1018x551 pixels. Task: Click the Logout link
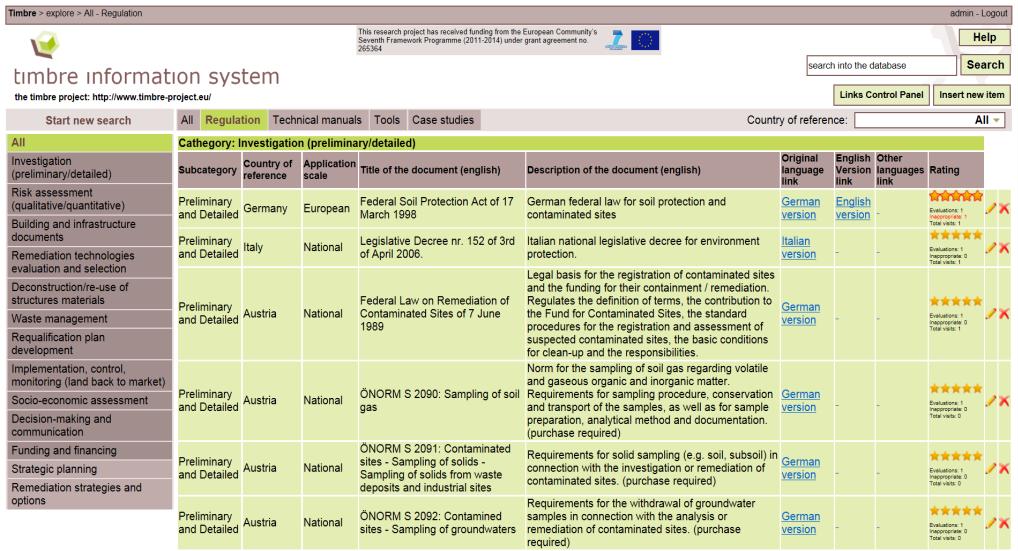pos(994,13)
